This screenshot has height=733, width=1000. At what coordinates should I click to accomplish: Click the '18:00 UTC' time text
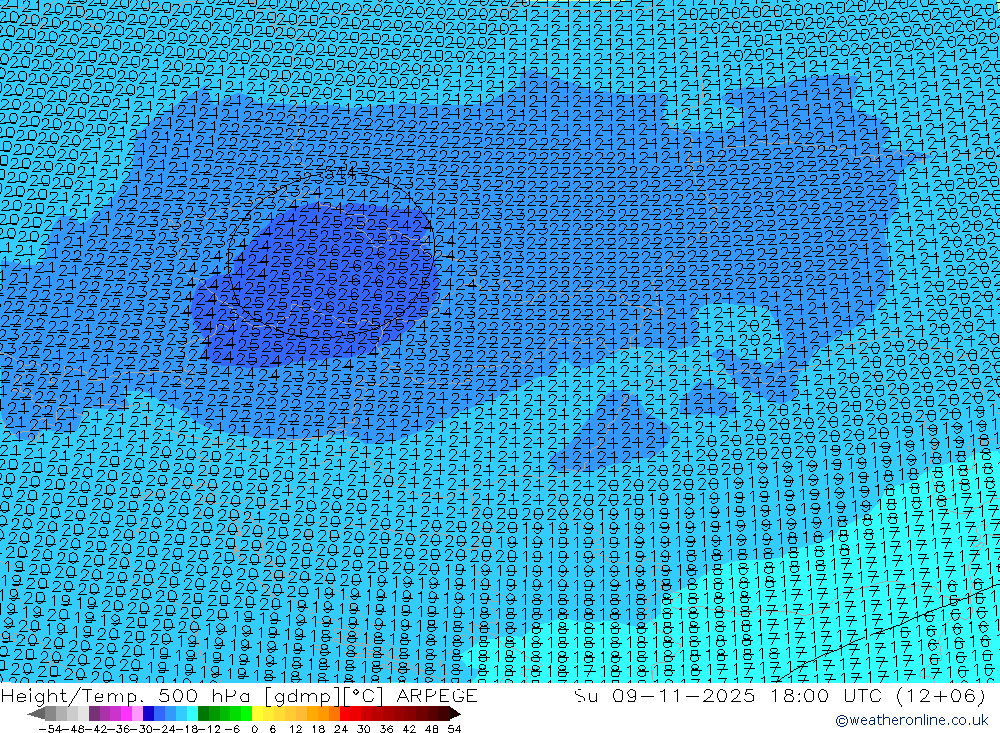(x=826, y=695)
